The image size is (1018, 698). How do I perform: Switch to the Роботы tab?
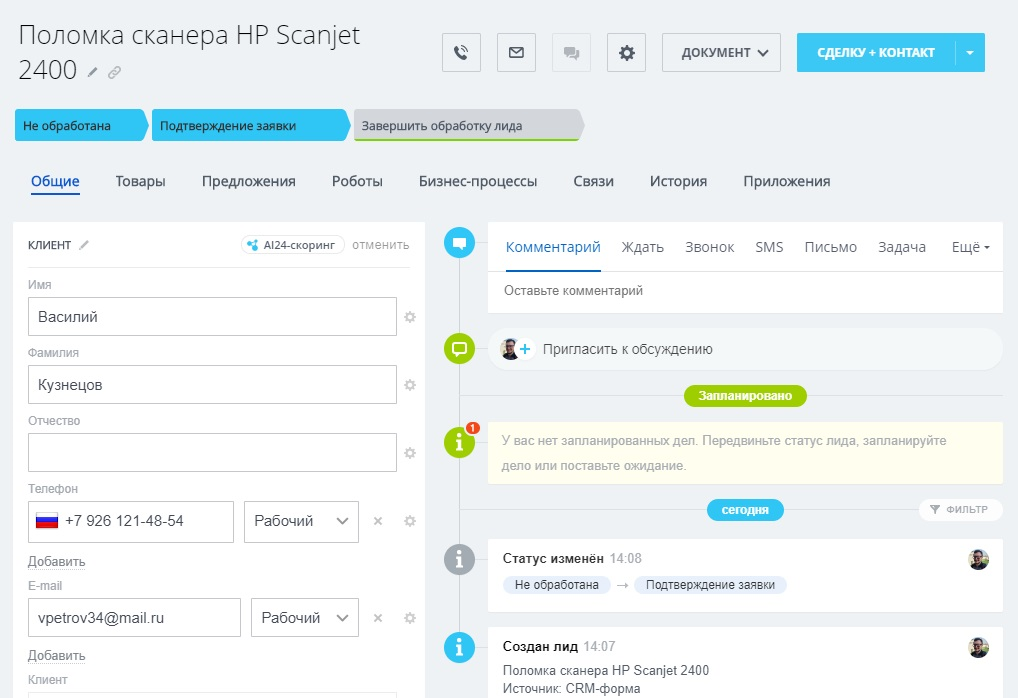(x=357, y=182)
